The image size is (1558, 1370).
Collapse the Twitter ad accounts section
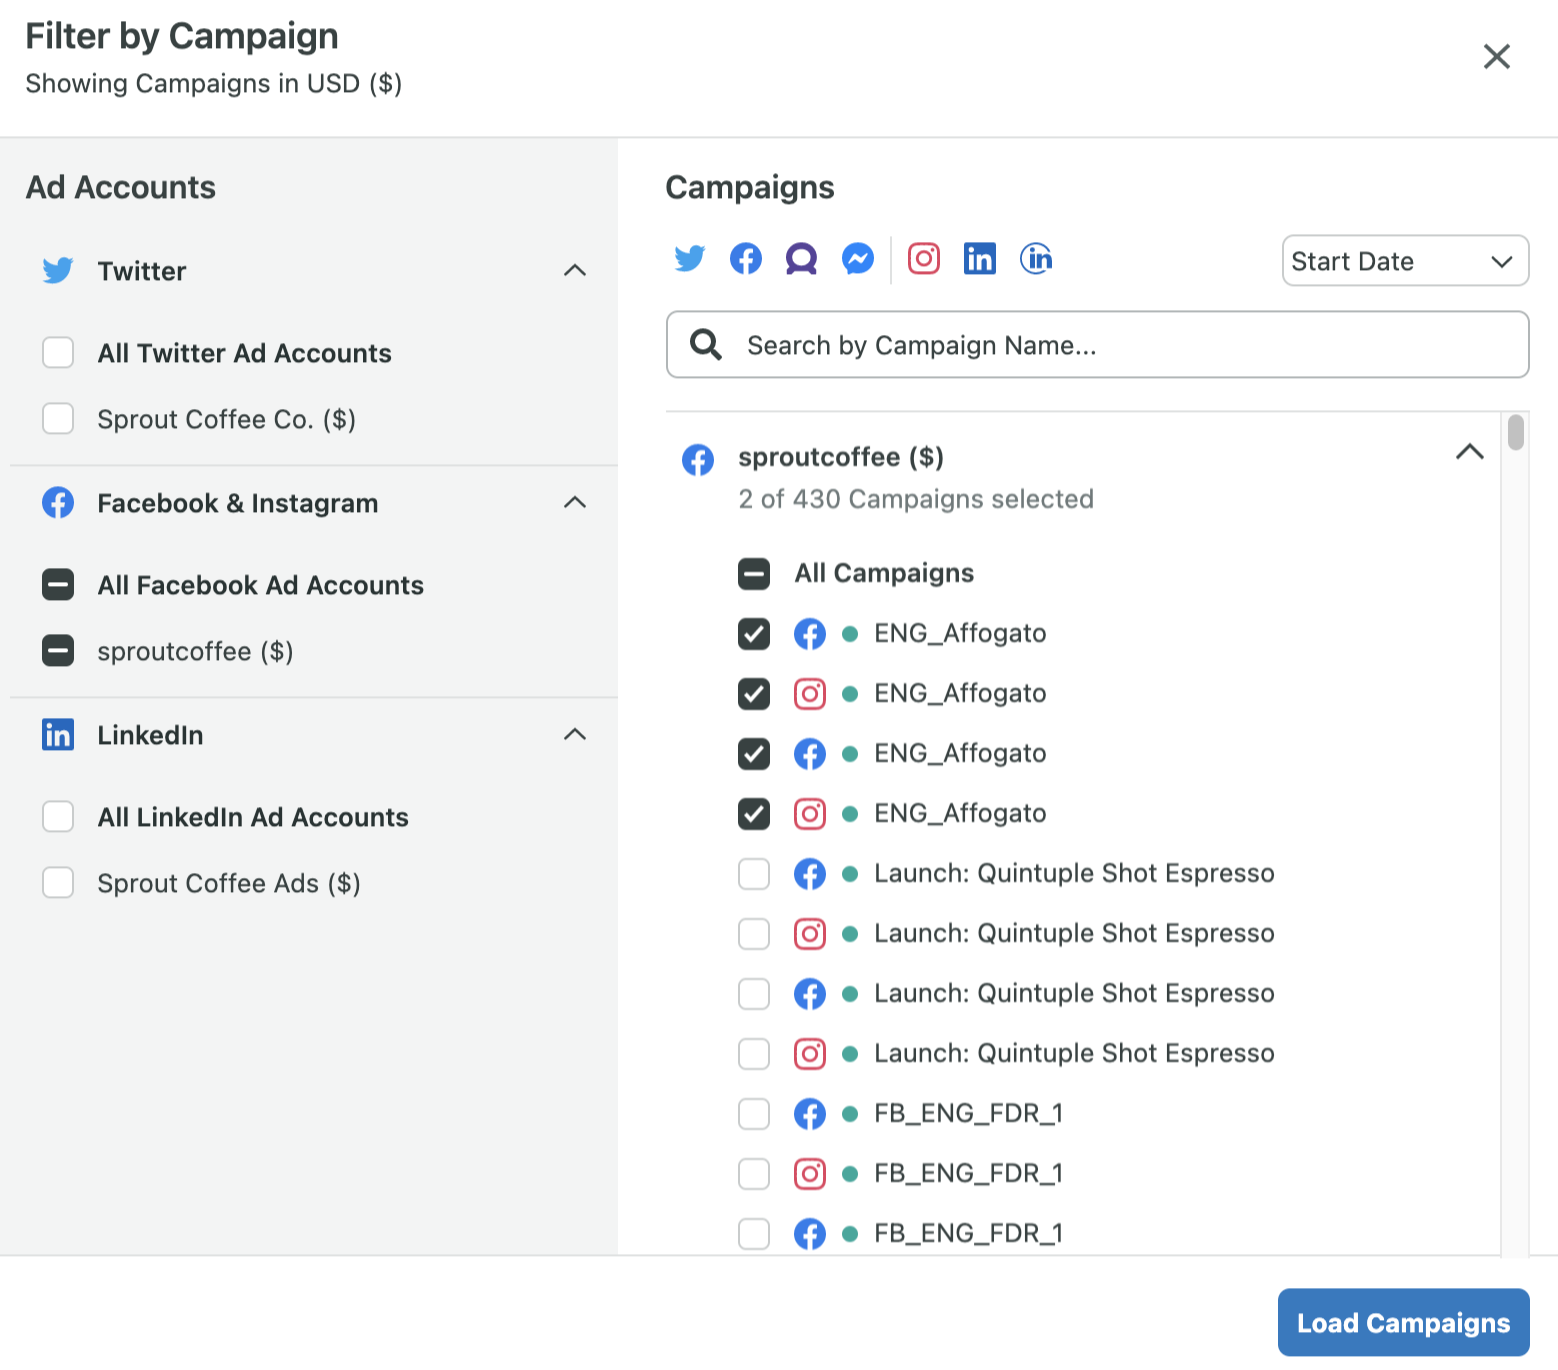575,271
